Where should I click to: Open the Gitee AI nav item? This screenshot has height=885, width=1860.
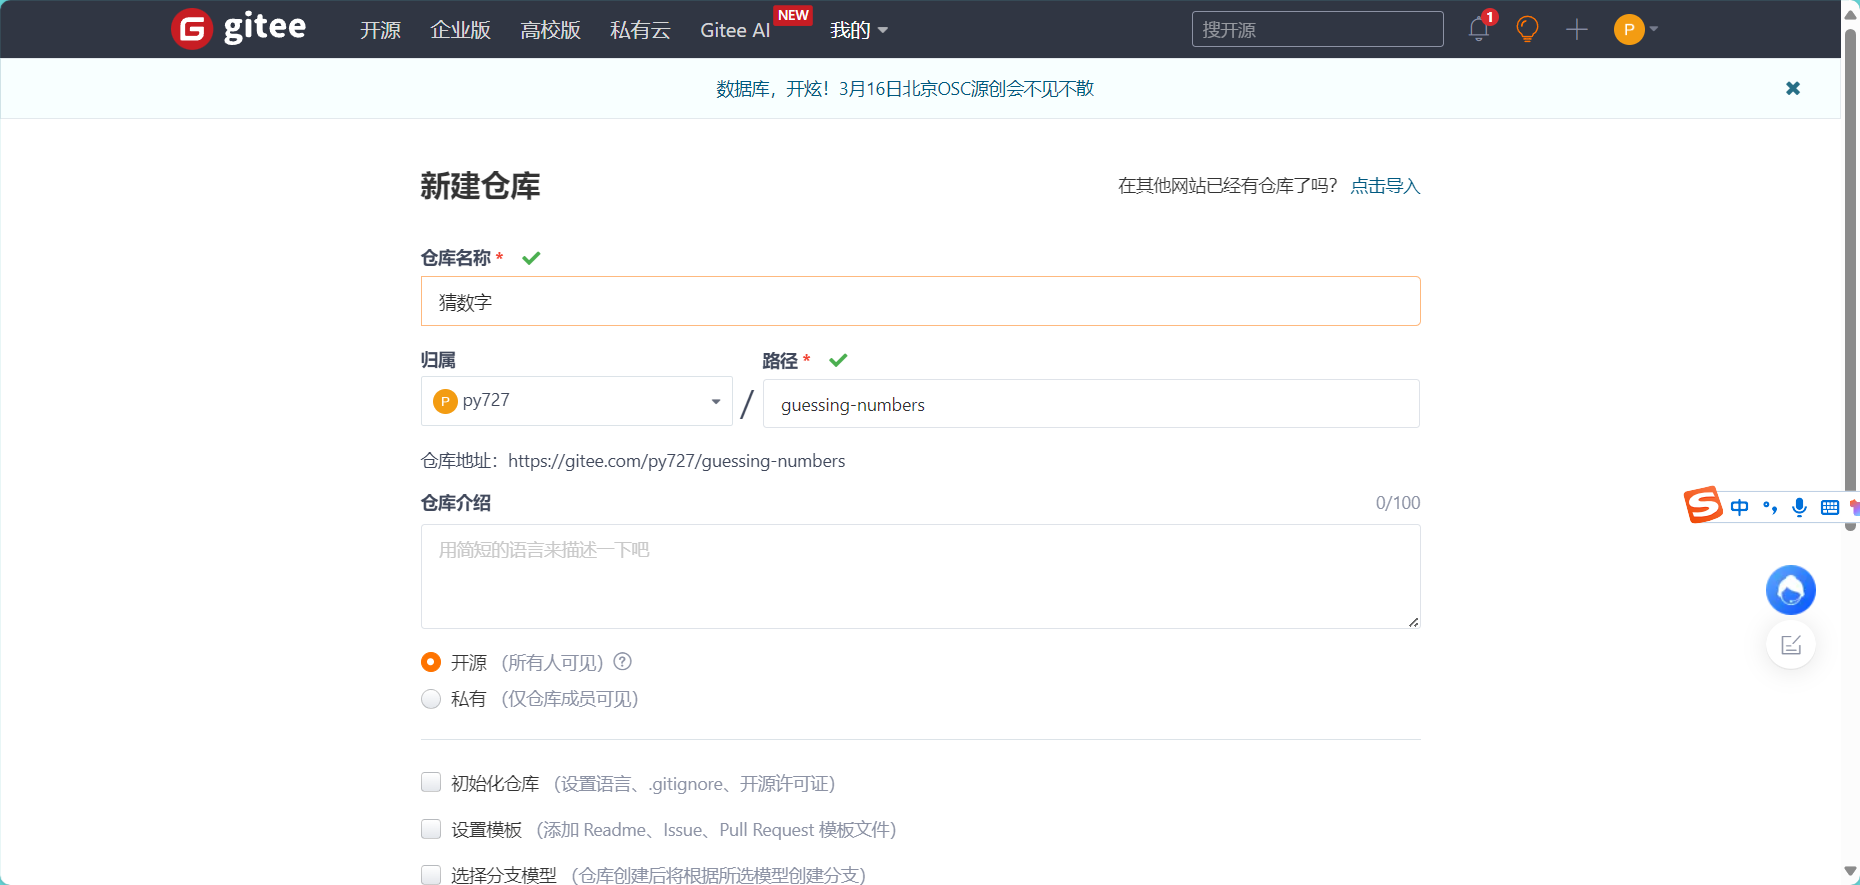[735, 30]
